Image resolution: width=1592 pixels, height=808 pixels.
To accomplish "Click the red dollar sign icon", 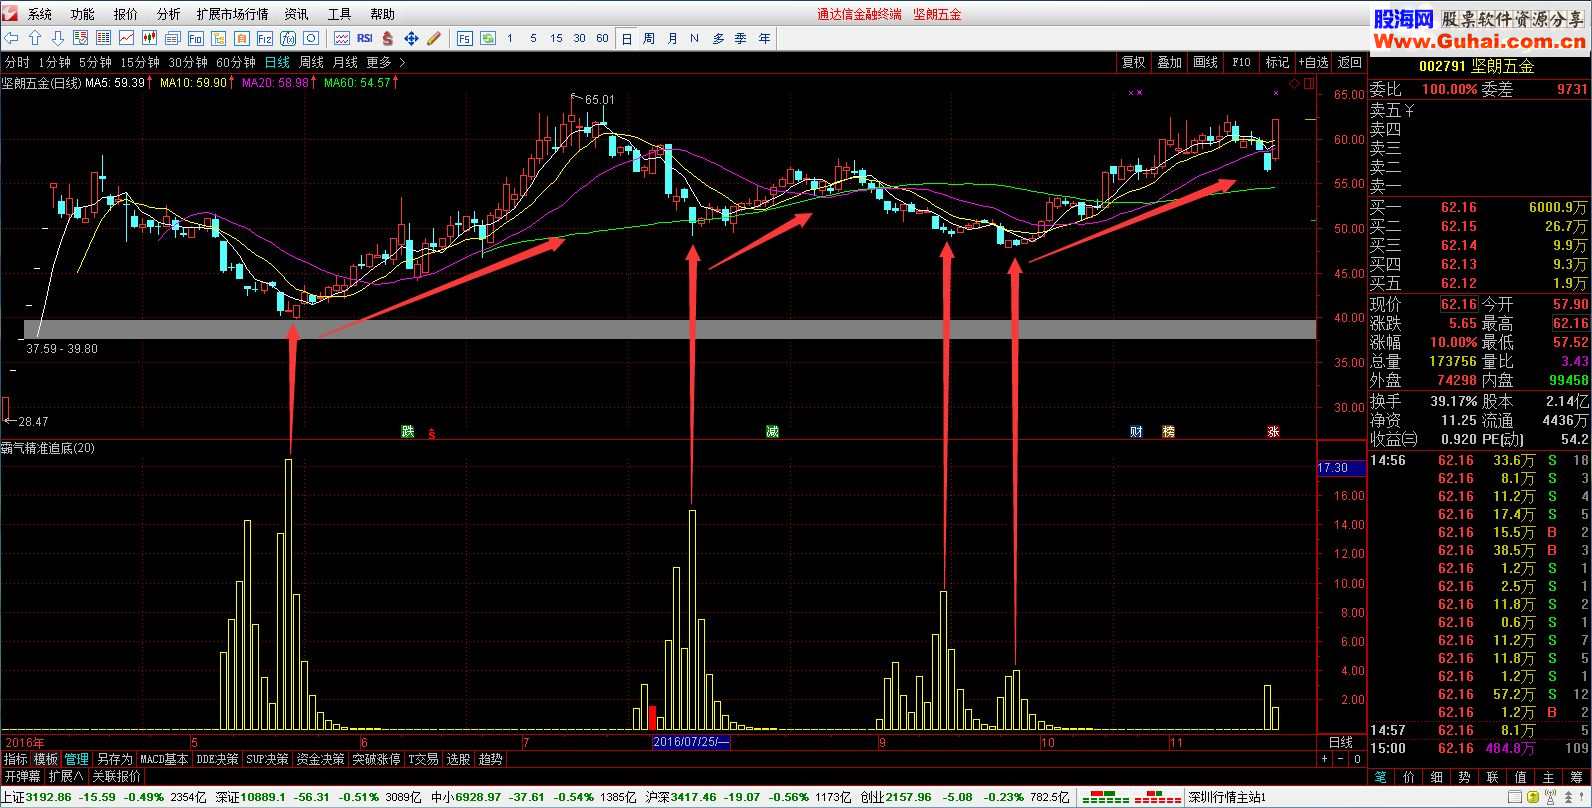I will pyautogui.click(x=388, y=38).
